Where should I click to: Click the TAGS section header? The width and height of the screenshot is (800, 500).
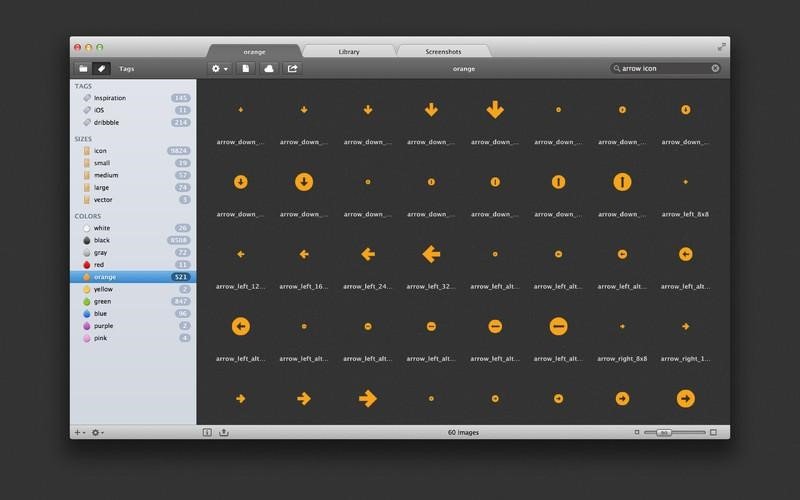coord(83,86)
